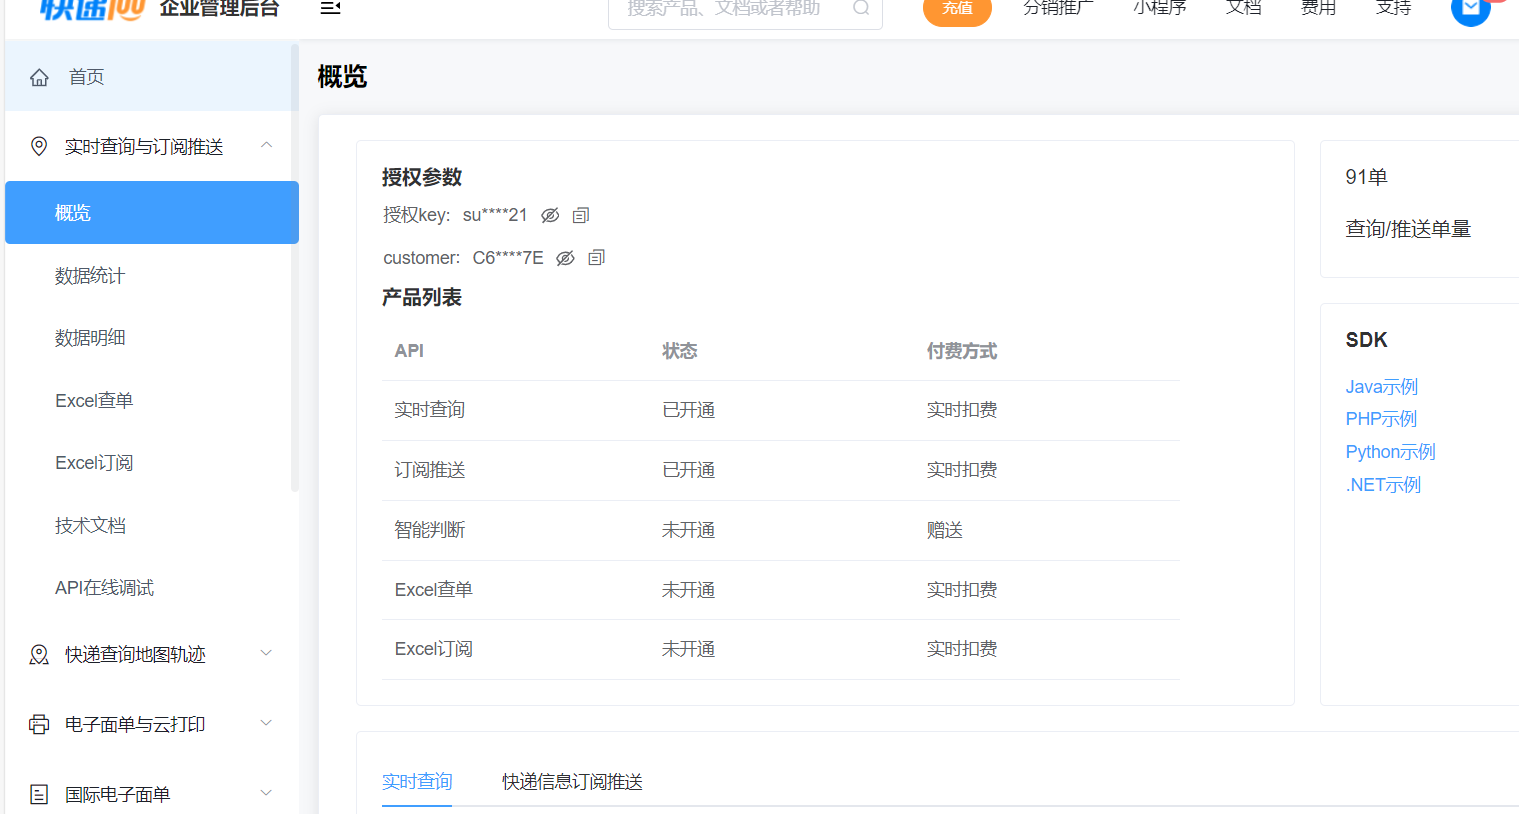
Task: Collapse the 实时查询与订阅推送 menu chevron
Action: coord(266,145)
